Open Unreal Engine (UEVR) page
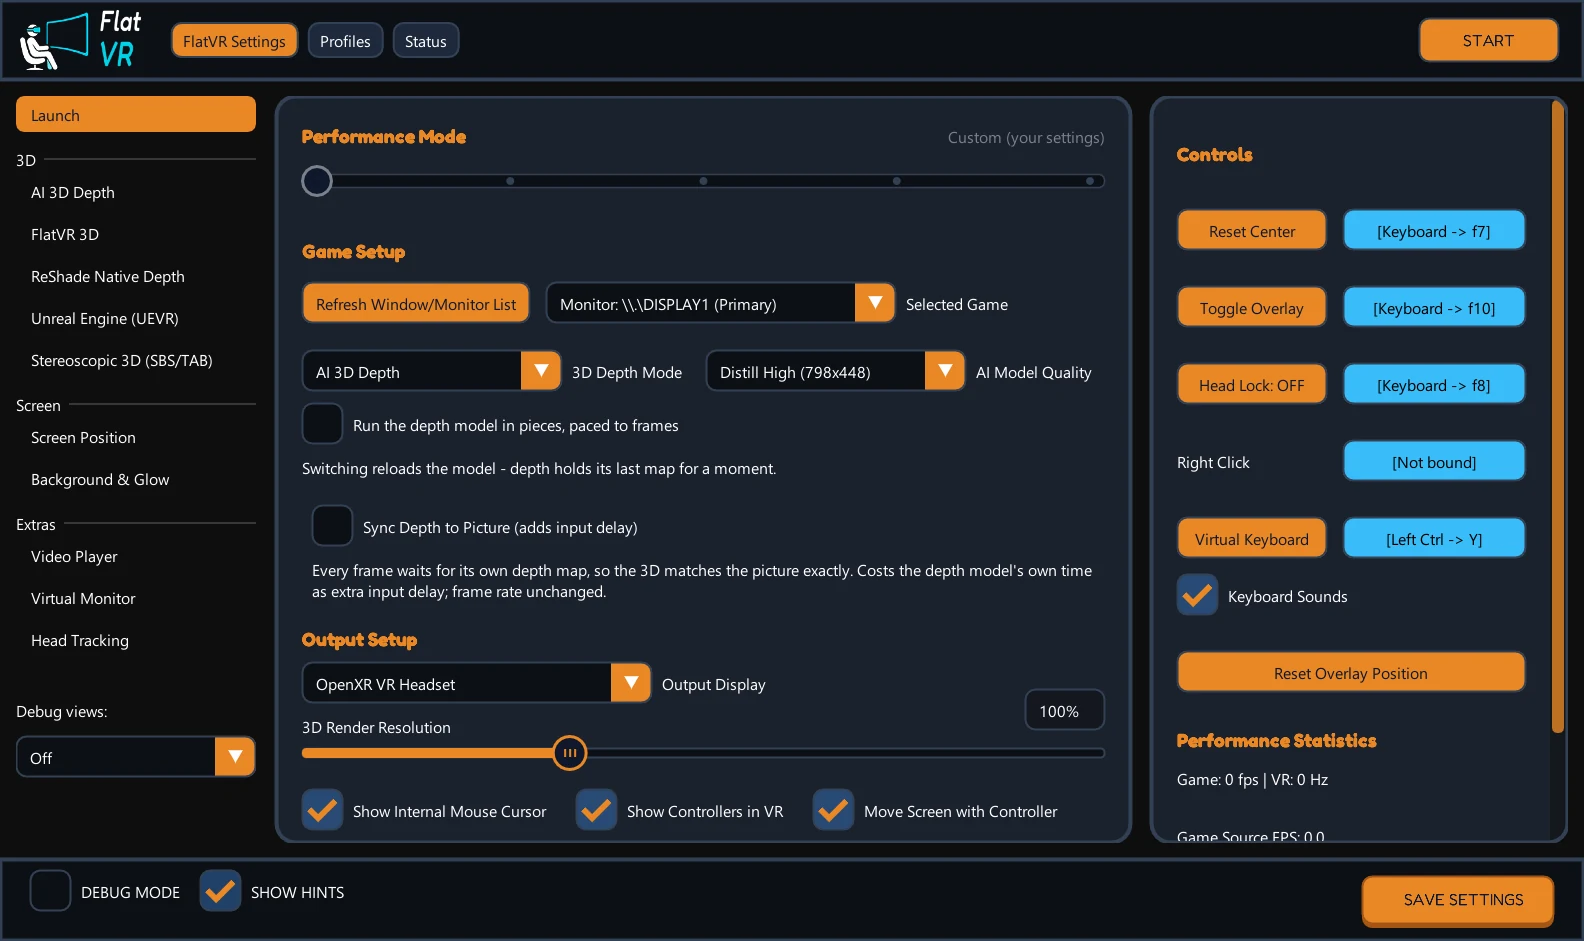The height and width of the screenshot is (941, 1584). (105, 319)
